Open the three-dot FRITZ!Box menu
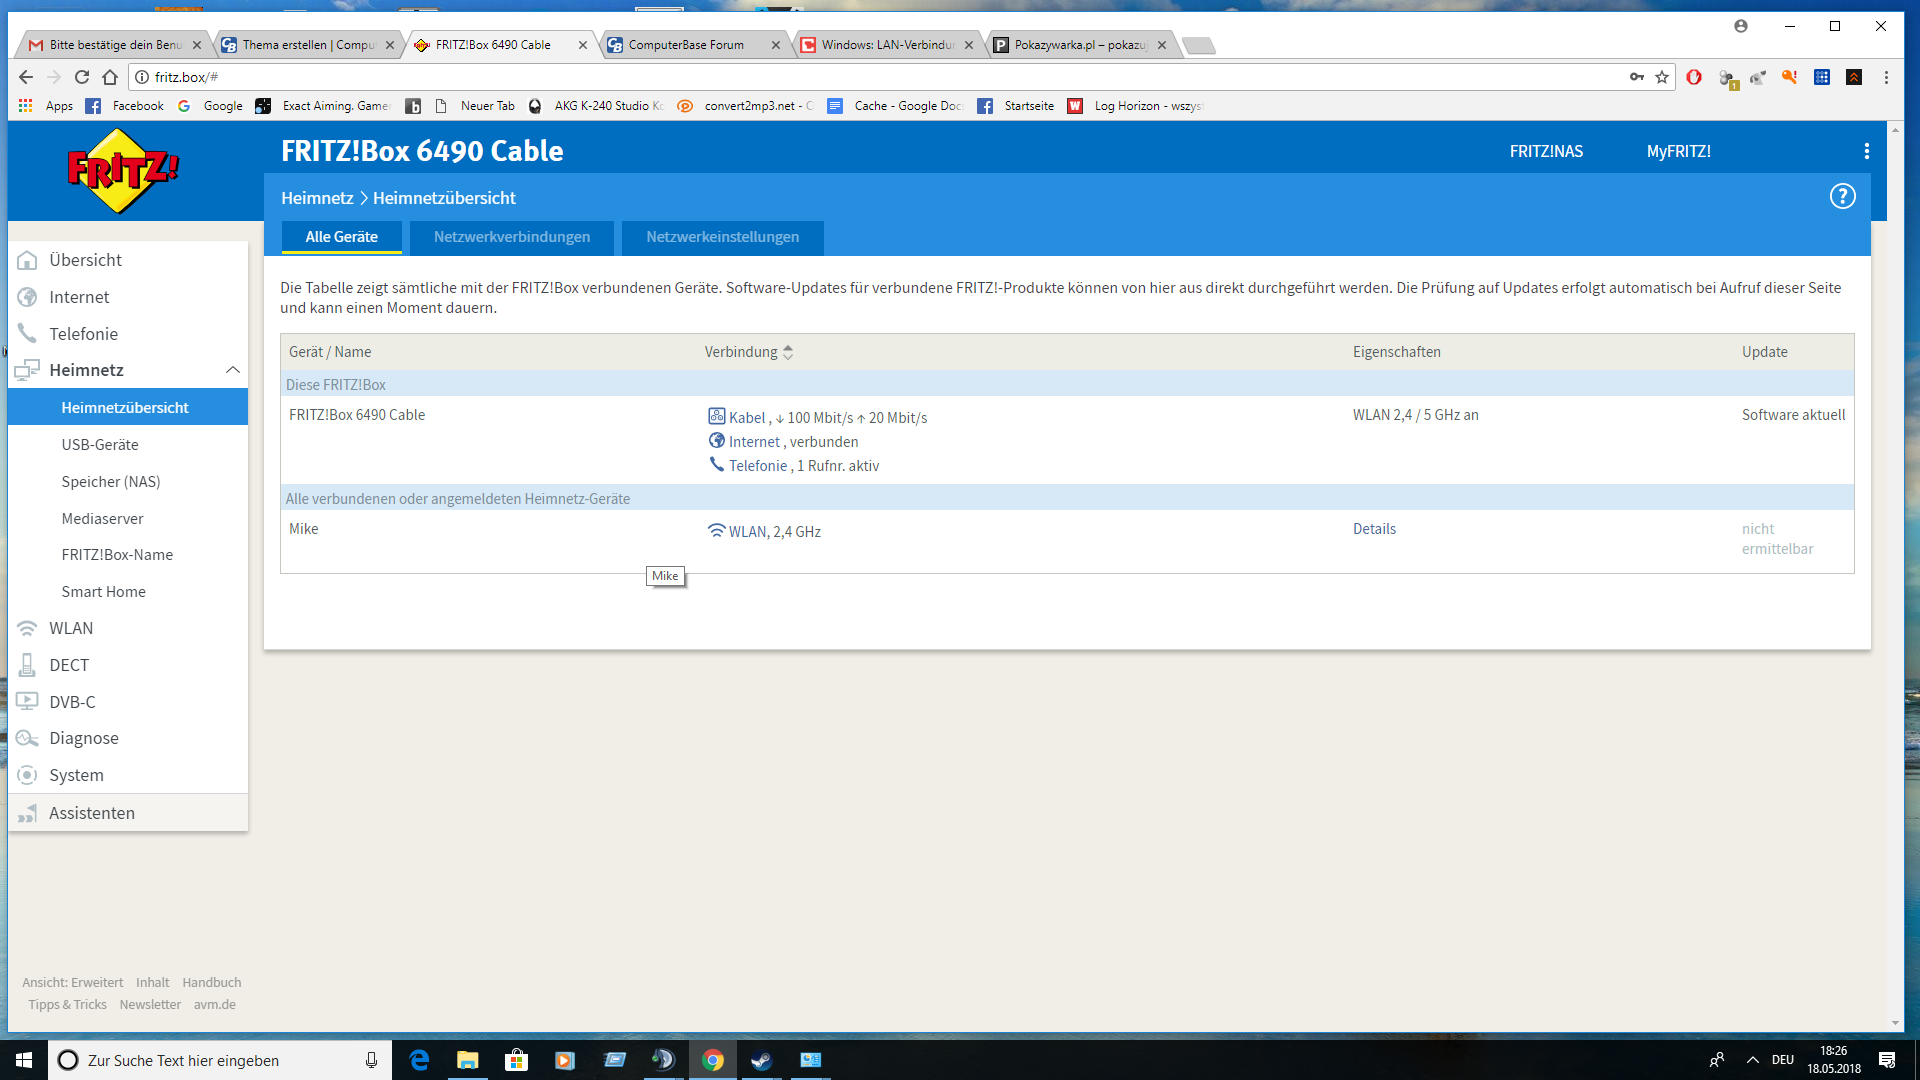 click(1866, 151)
